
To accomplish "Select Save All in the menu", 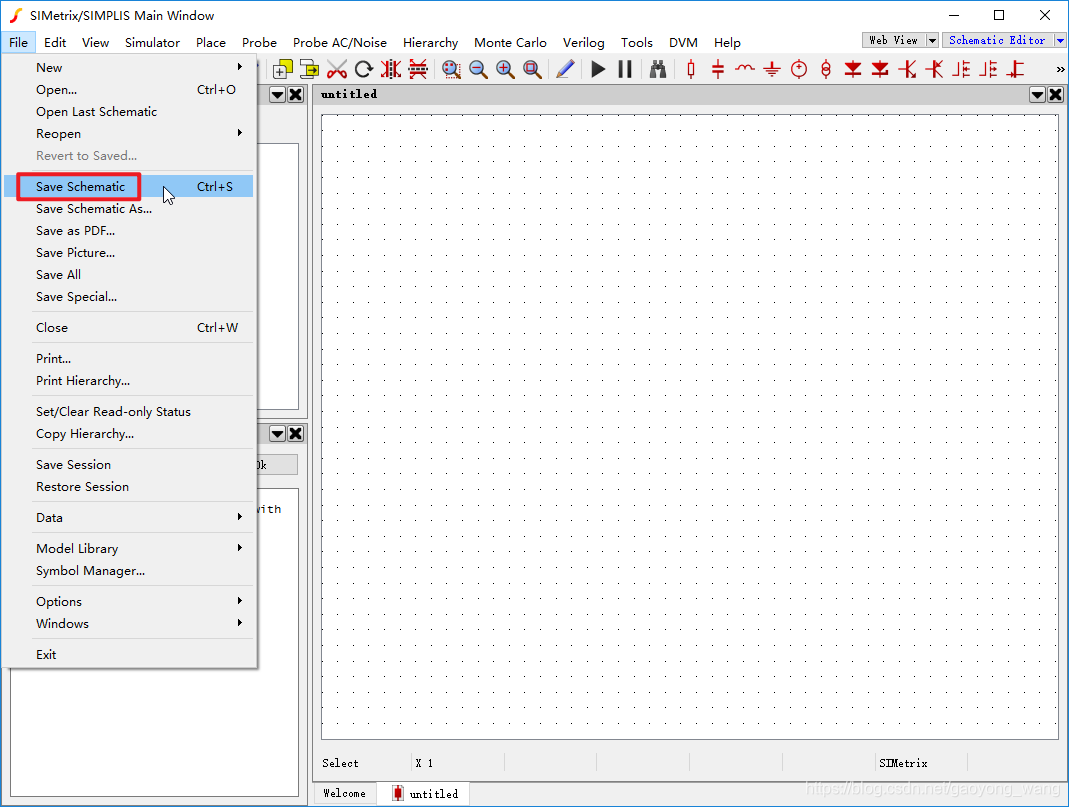I will click(x=129, y=275).
